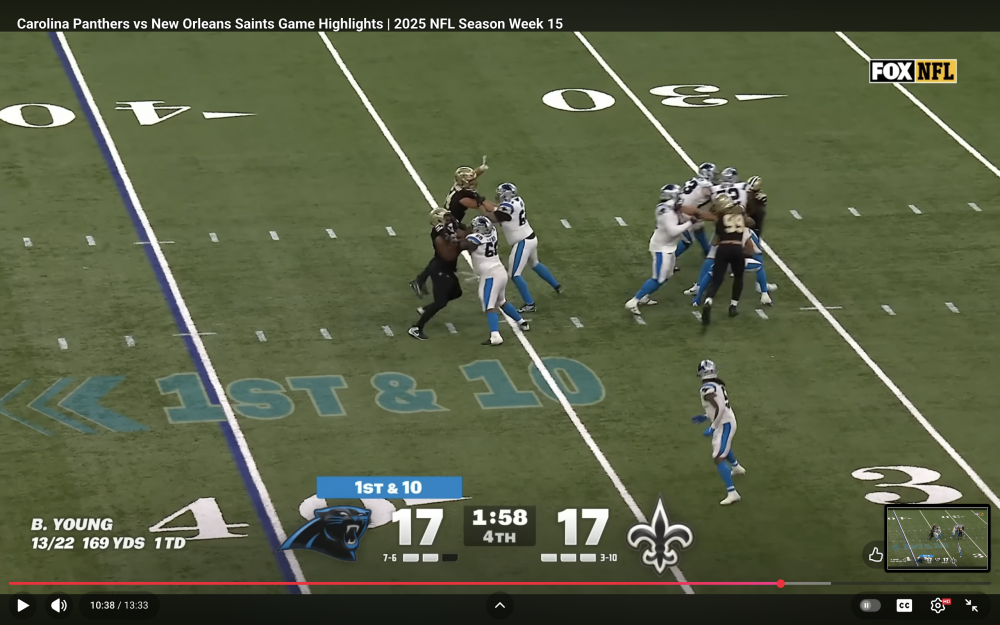The image size is (1000, 625).
Task: Click the red progress bar scrubber handle
Action: click(780, 583)
